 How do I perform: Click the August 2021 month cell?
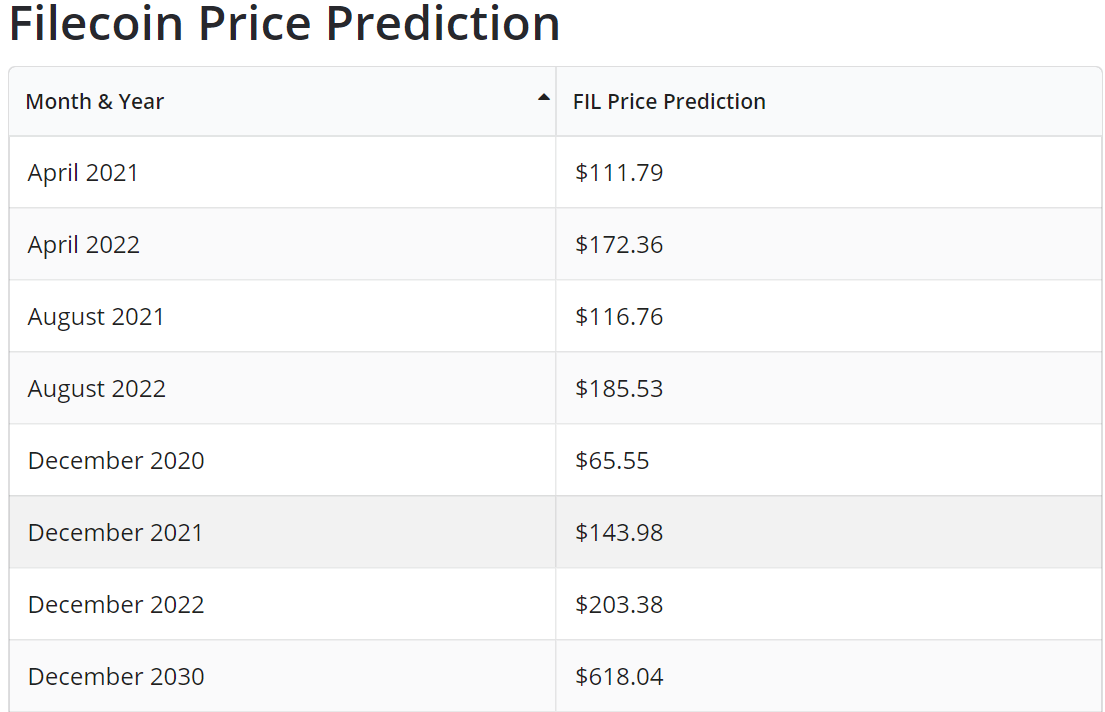[283, 317]
